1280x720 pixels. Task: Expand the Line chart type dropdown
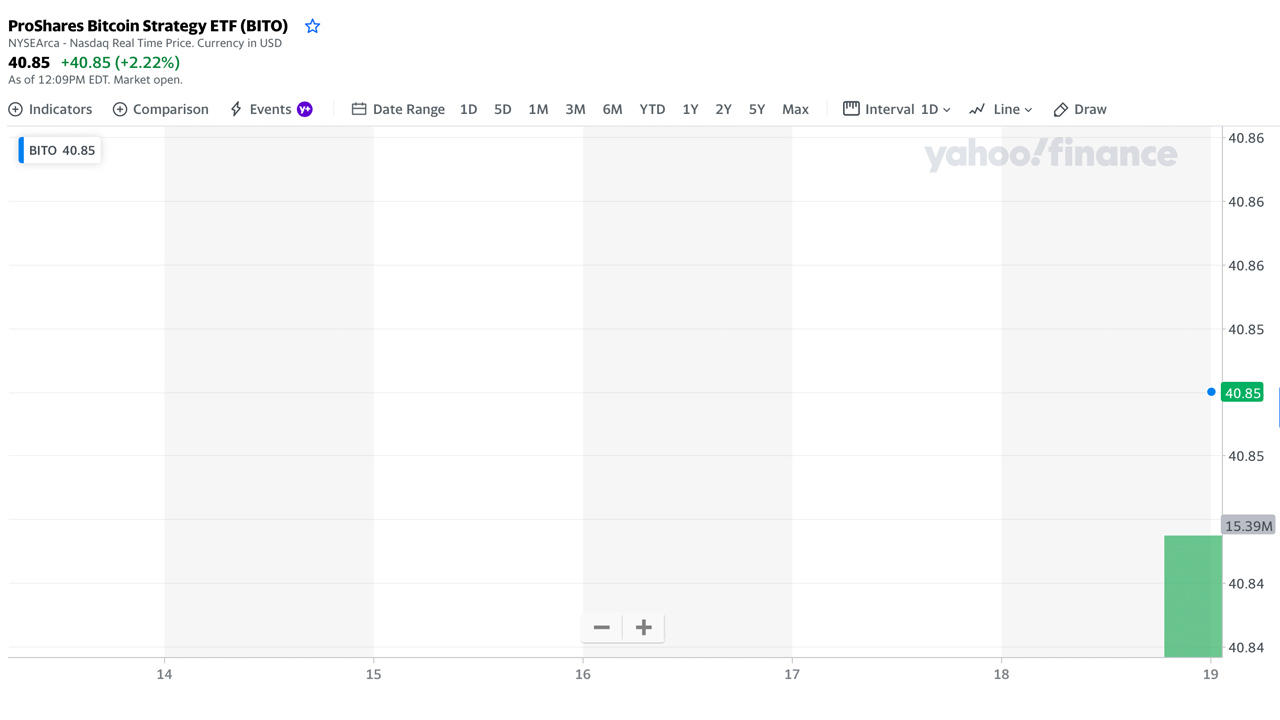[x=1000, y=109]
